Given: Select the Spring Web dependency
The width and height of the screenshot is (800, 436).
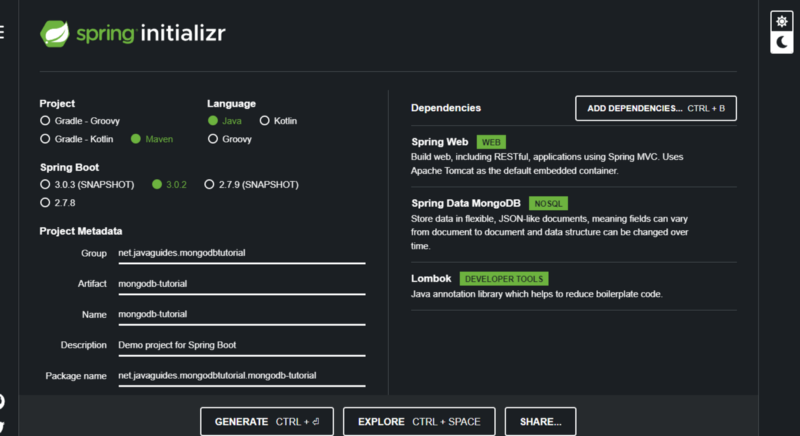Looking at the screenshot, I should [x=573, y=156].
